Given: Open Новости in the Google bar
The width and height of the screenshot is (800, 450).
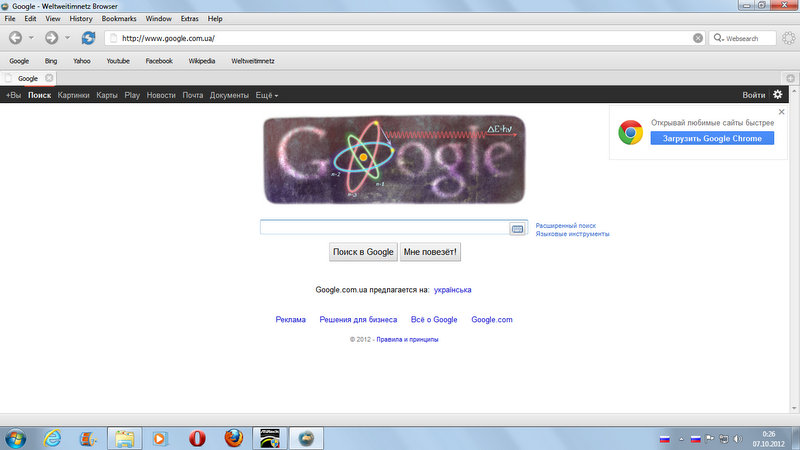Looking at the screenshot, I should click(161, 95).
